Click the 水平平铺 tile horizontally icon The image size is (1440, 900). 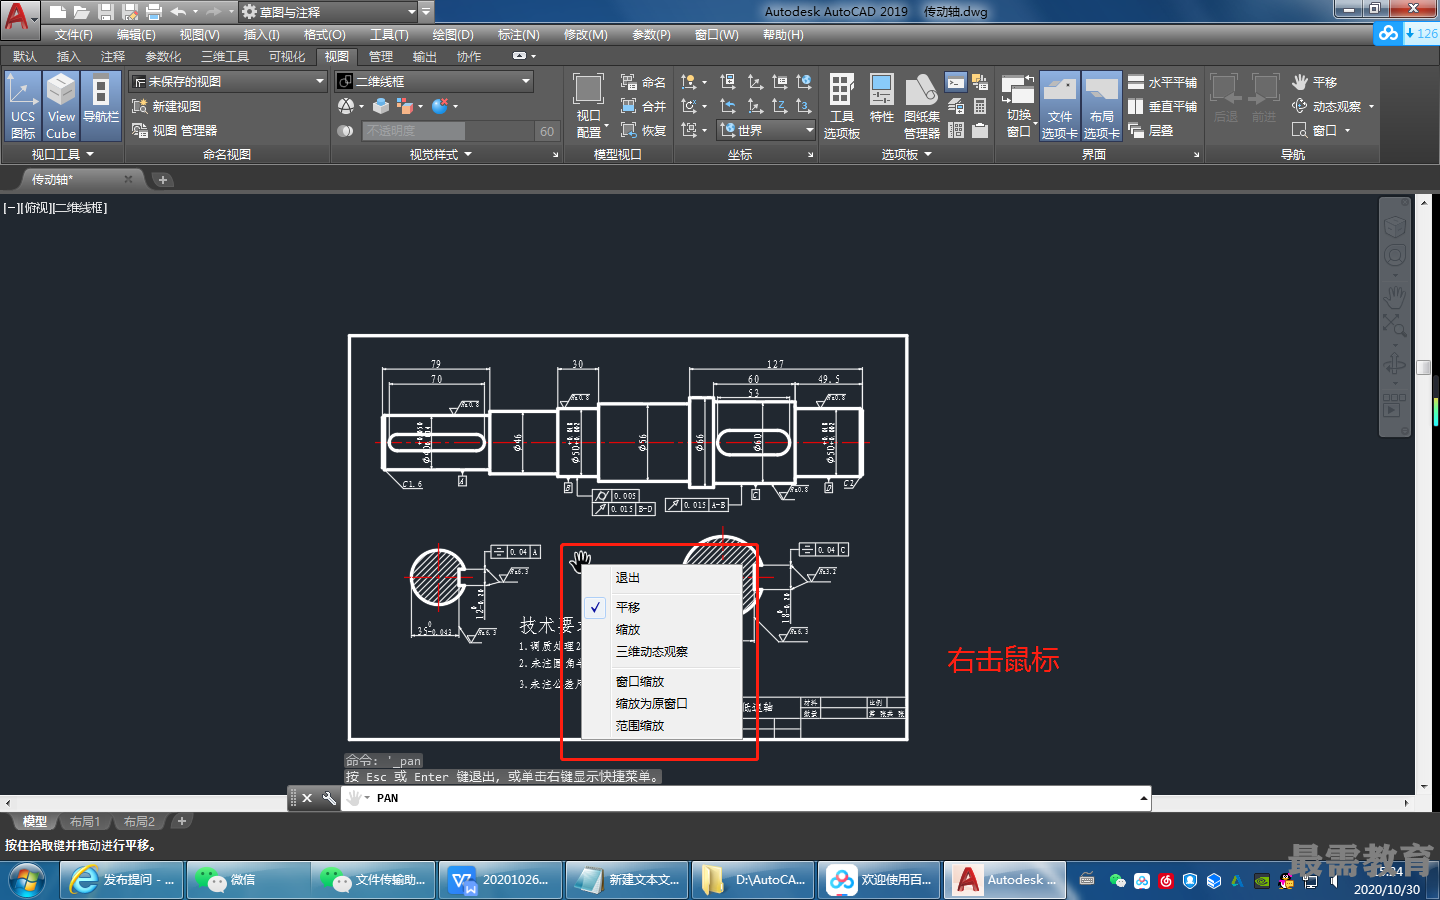point(1162,82)
